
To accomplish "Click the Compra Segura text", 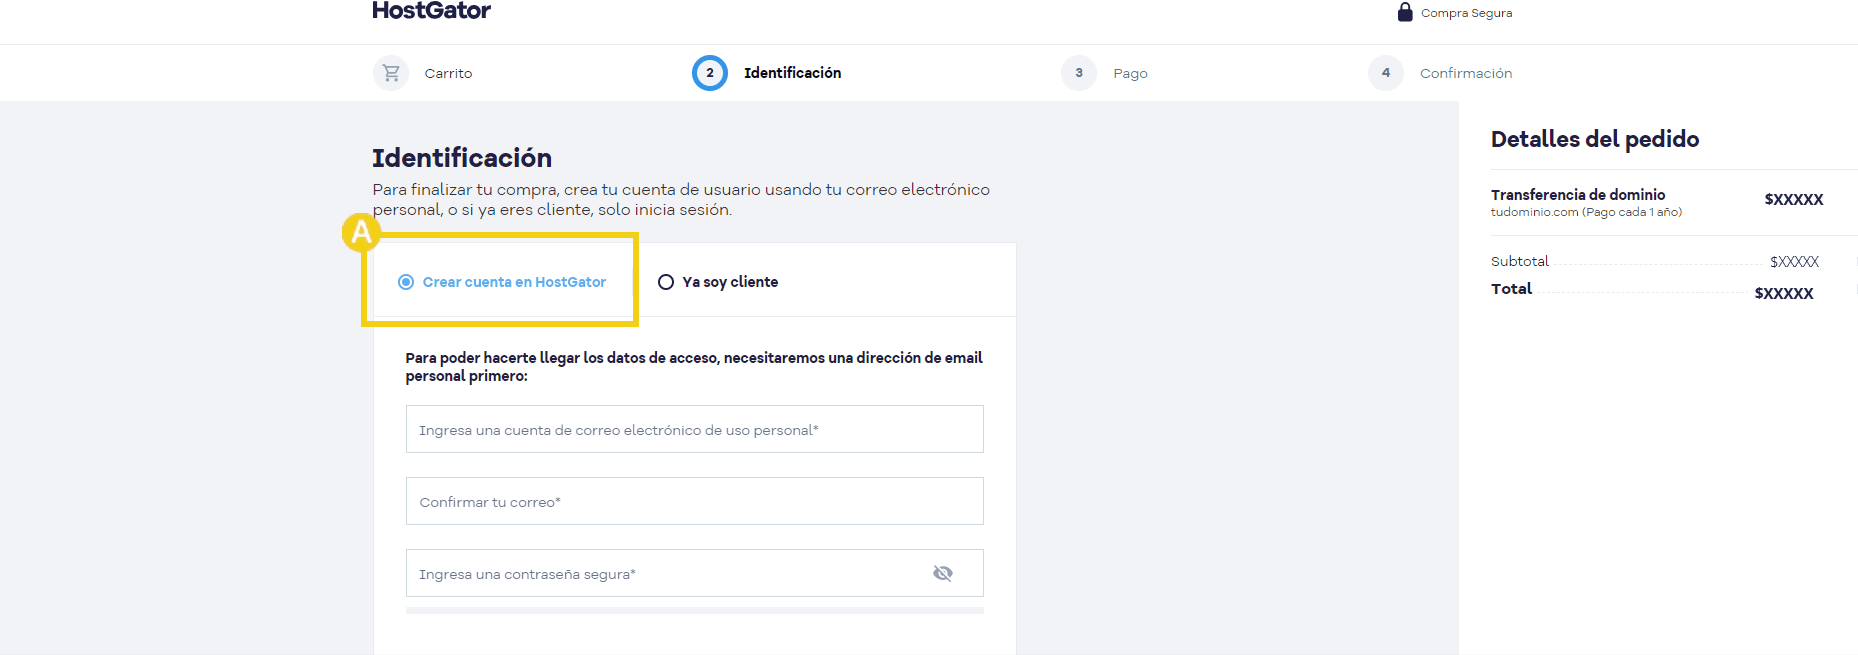I will [1466, 13].
